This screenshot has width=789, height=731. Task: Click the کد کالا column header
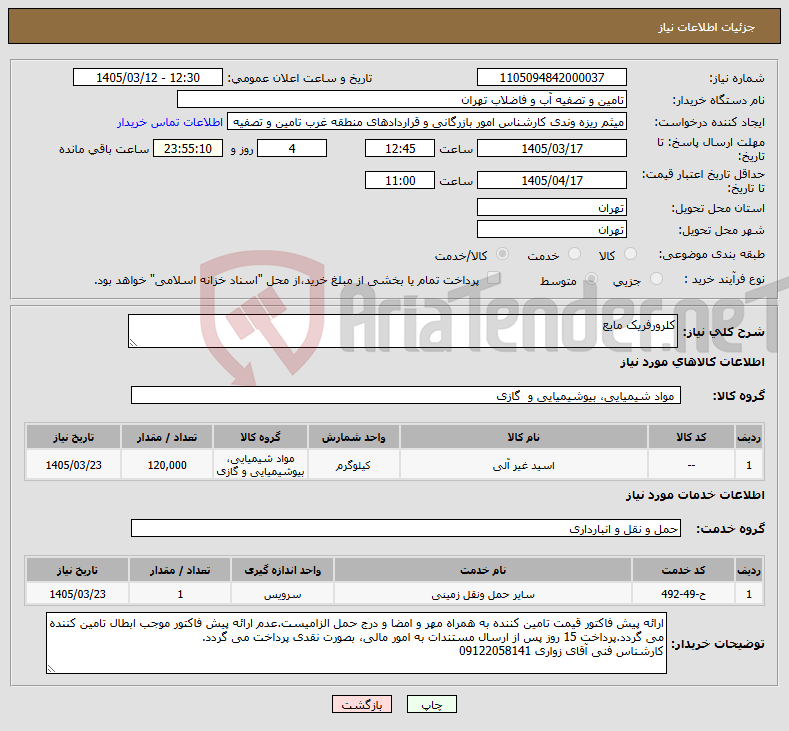pos(691,437)
